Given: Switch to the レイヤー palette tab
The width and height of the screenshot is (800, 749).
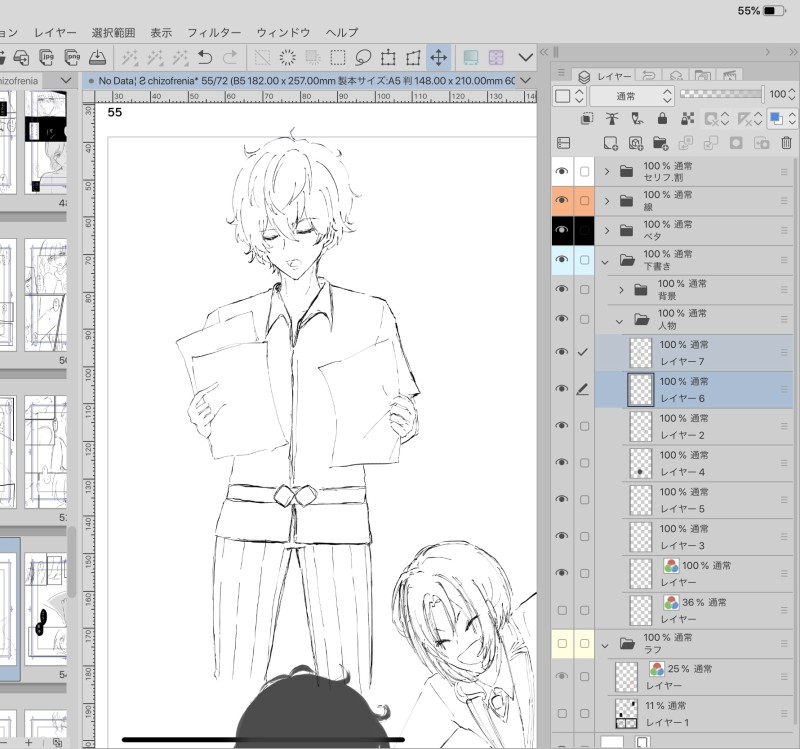Looking at the screenshot, I should tap(605, 76).
